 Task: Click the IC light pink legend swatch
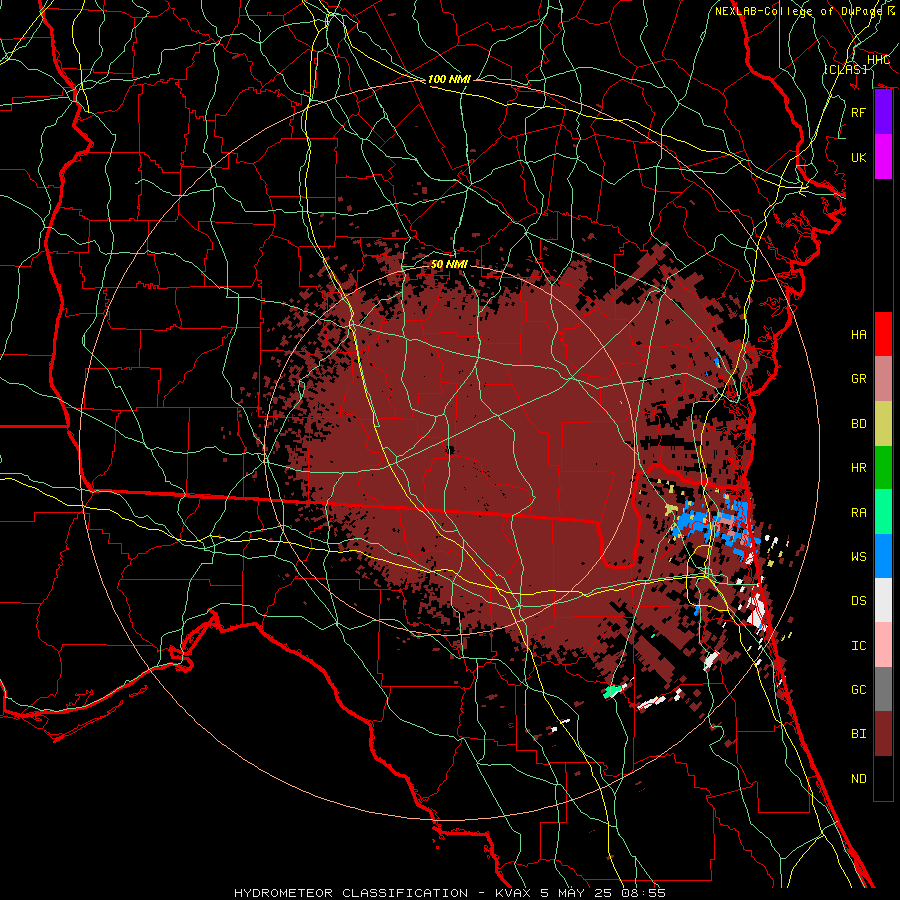pos(883,645)
